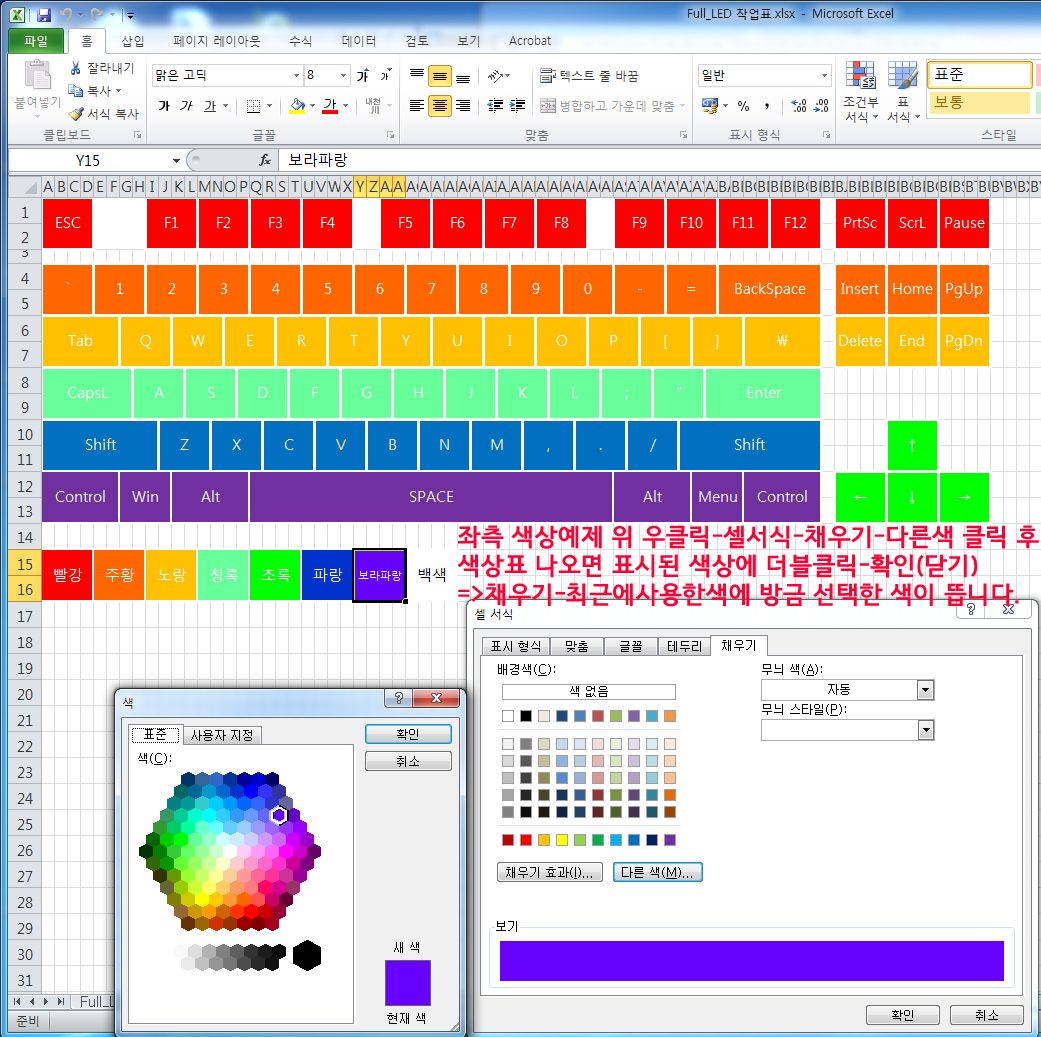Viewport: 1041px width, 1037px height.
Task: Align text right icon
Action: click(463, 106)
